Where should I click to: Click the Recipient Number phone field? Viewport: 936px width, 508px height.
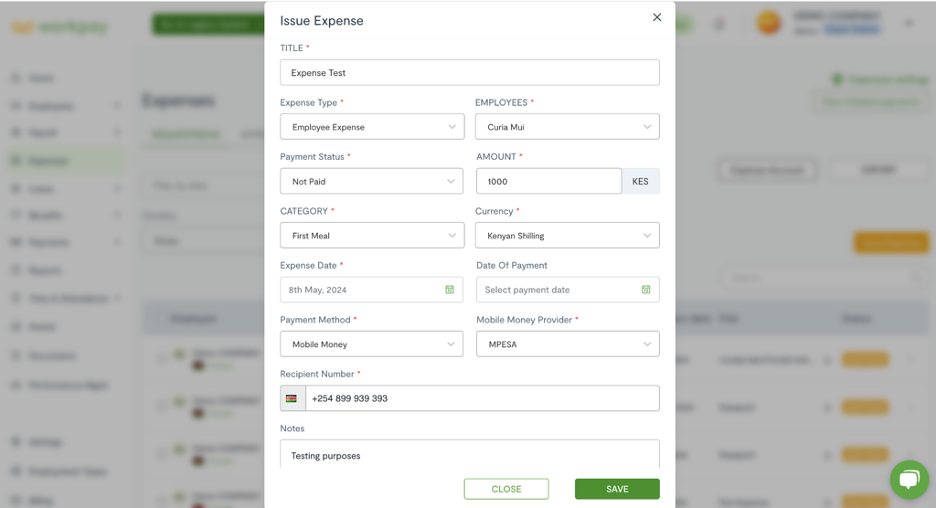pyautogui.click(x=482, y=398)
